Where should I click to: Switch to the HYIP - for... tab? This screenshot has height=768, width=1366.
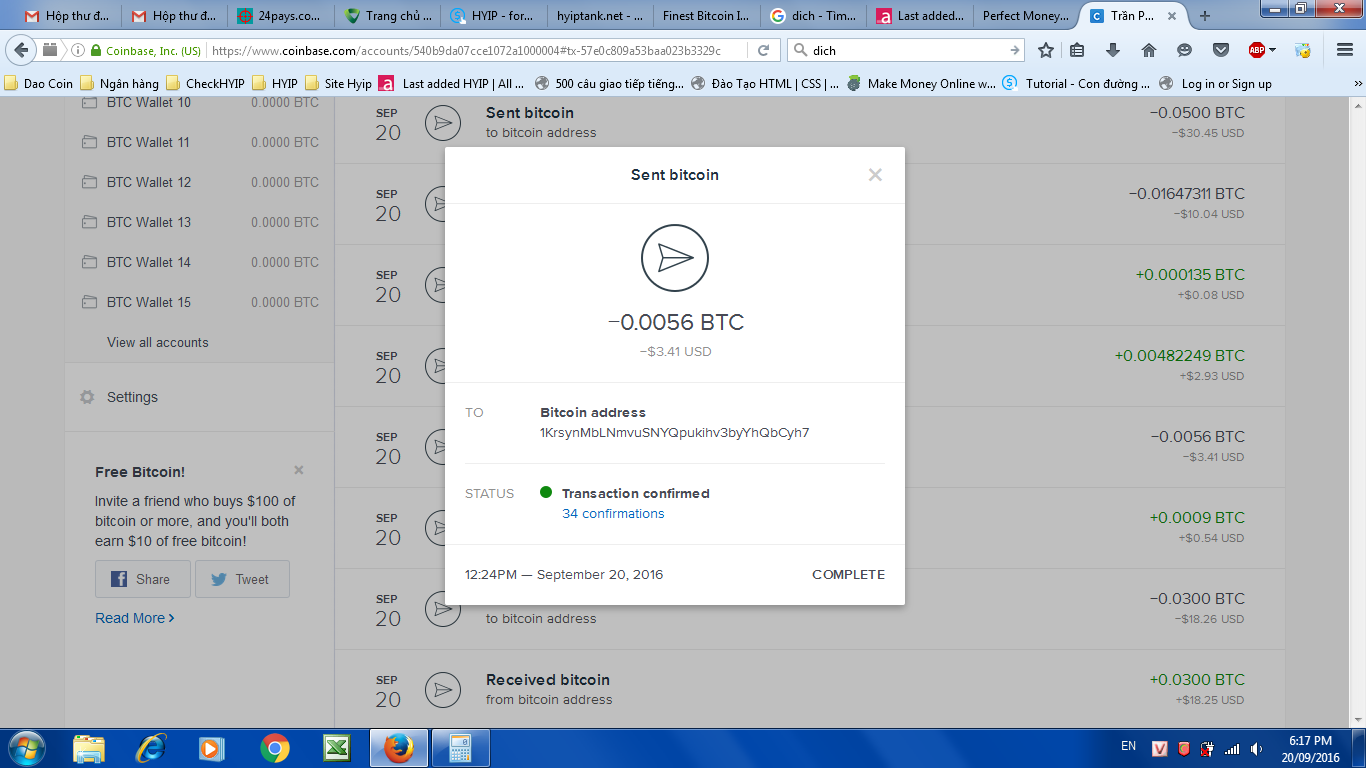pyautogui.click(x=495, y=16)
